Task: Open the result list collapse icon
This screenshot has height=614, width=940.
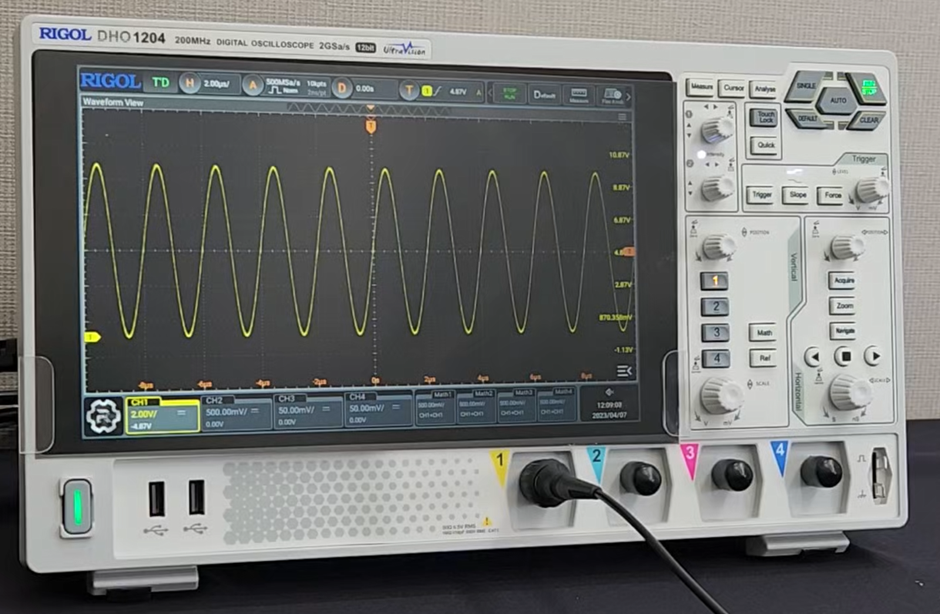Action: [x=623, y=371]
